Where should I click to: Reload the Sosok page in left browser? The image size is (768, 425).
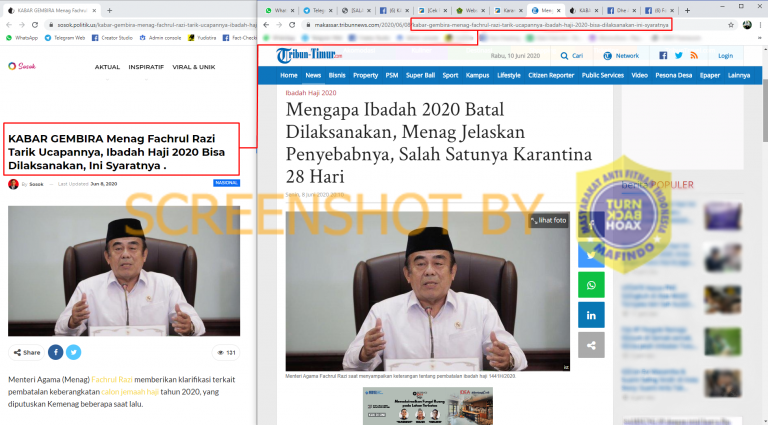click(35, 24)
